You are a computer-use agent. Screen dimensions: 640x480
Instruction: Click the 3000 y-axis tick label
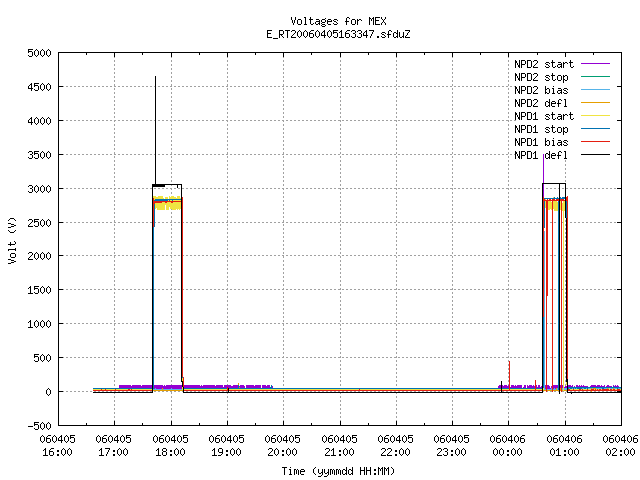pyautogui.click(x=39, y=189)
